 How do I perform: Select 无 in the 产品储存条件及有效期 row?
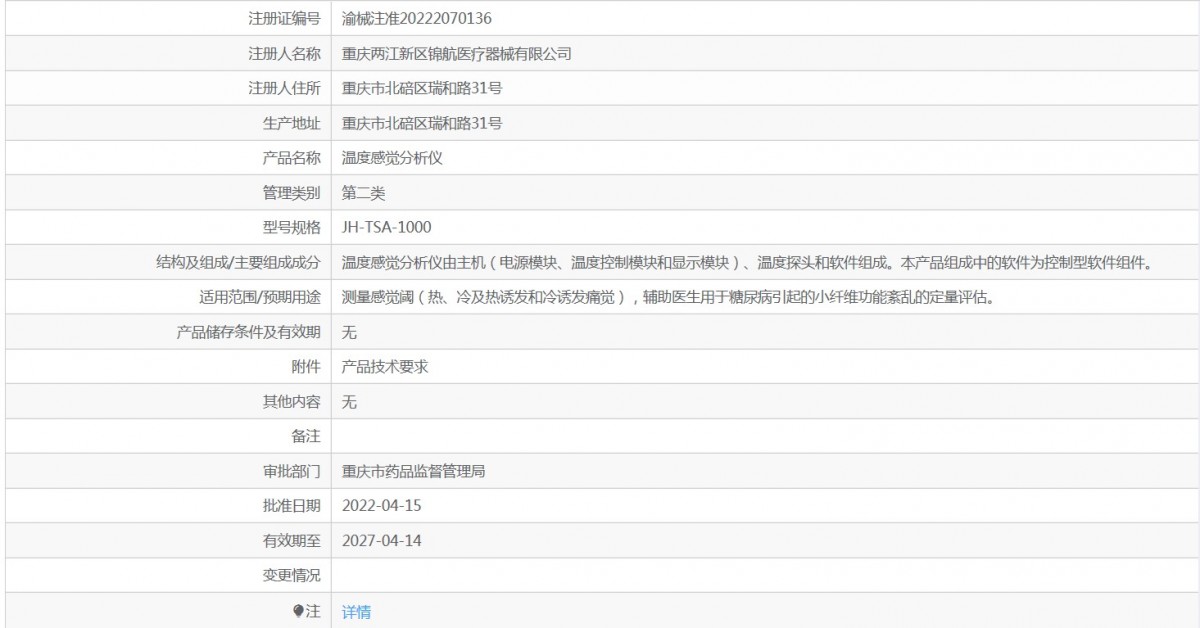pyautogui.click(x=349, y=332)
